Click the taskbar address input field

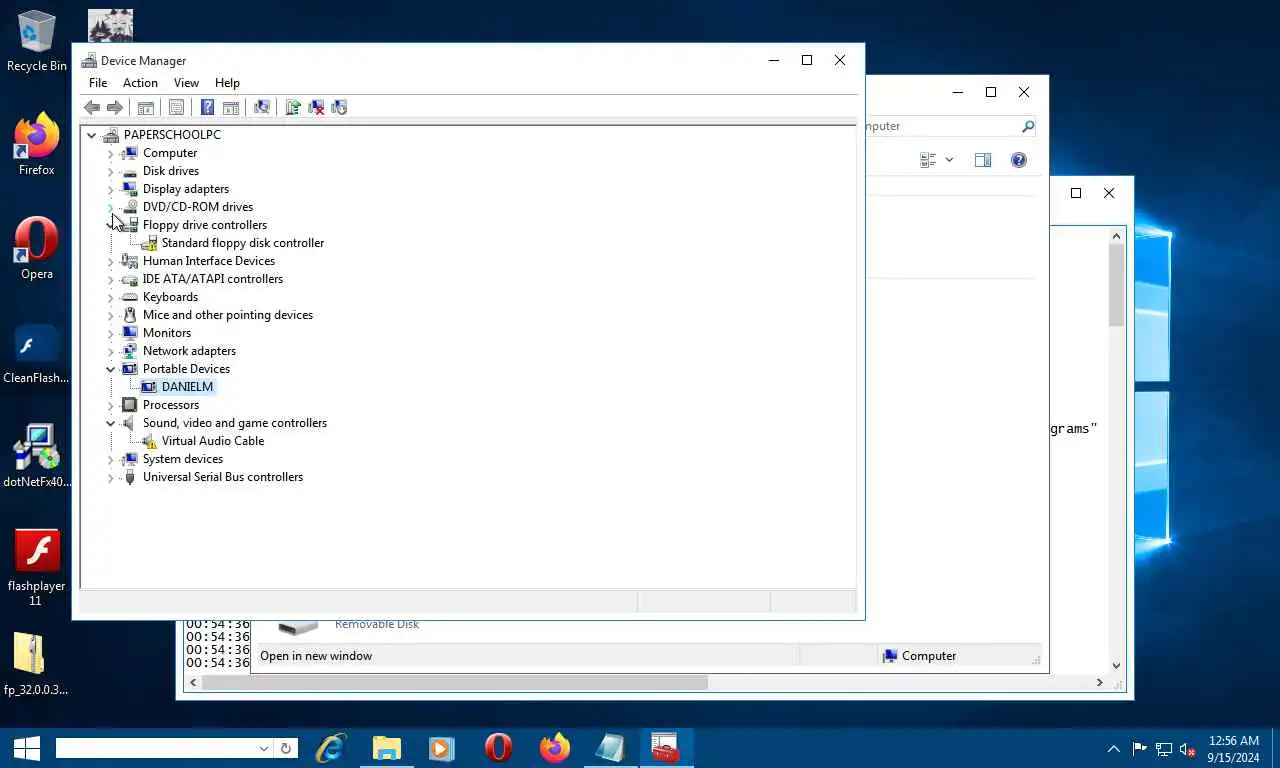pyautogui.click(x=157, y=748)
